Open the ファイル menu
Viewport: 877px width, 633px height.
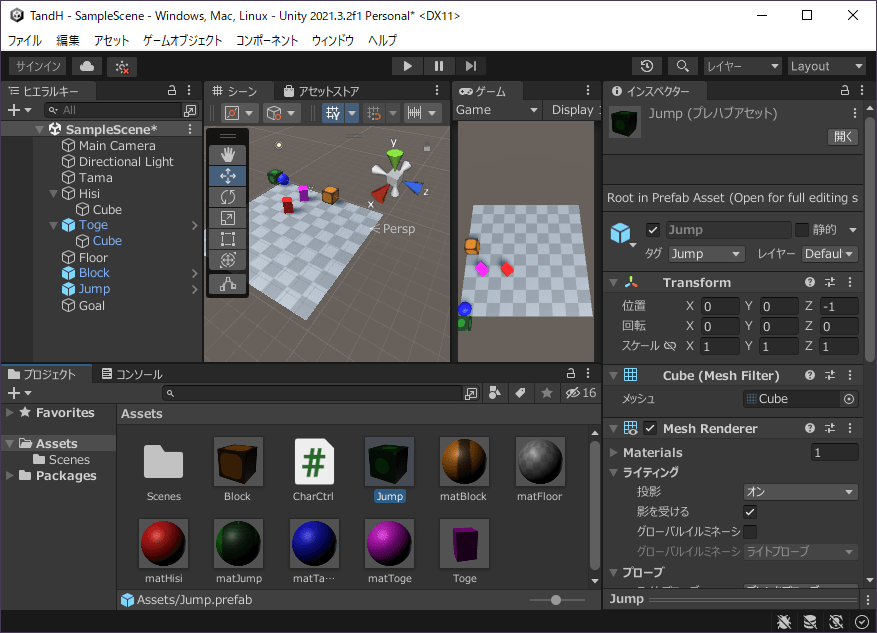pos(25,40)
